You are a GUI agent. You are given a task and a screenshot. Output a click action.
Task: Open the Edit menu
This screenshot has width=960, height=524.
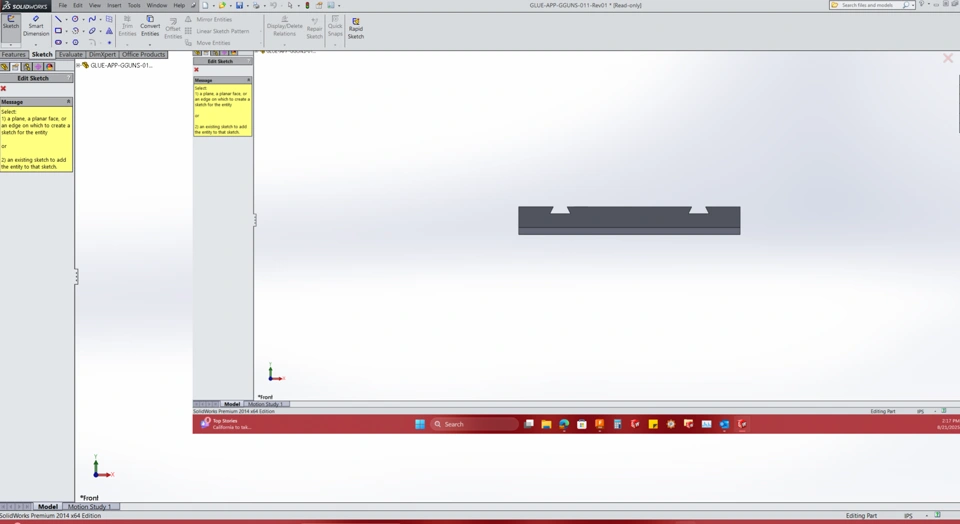[x=78, y=5]
